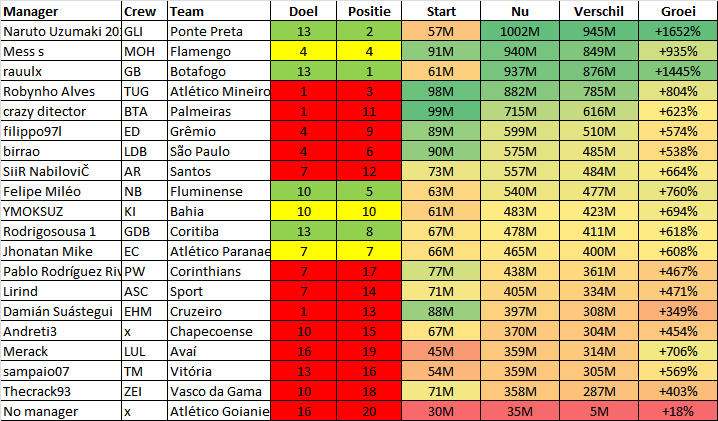Image resolution: width=718 pixels, height=421 pixels.
Task: Select the Verschil column header
Action: click(x=598, y=11)
